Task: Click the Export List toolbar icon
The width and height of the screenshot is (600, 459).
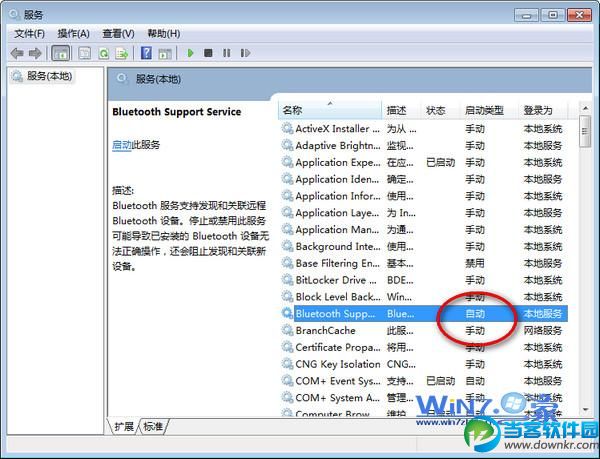Action: click(122, 53)
